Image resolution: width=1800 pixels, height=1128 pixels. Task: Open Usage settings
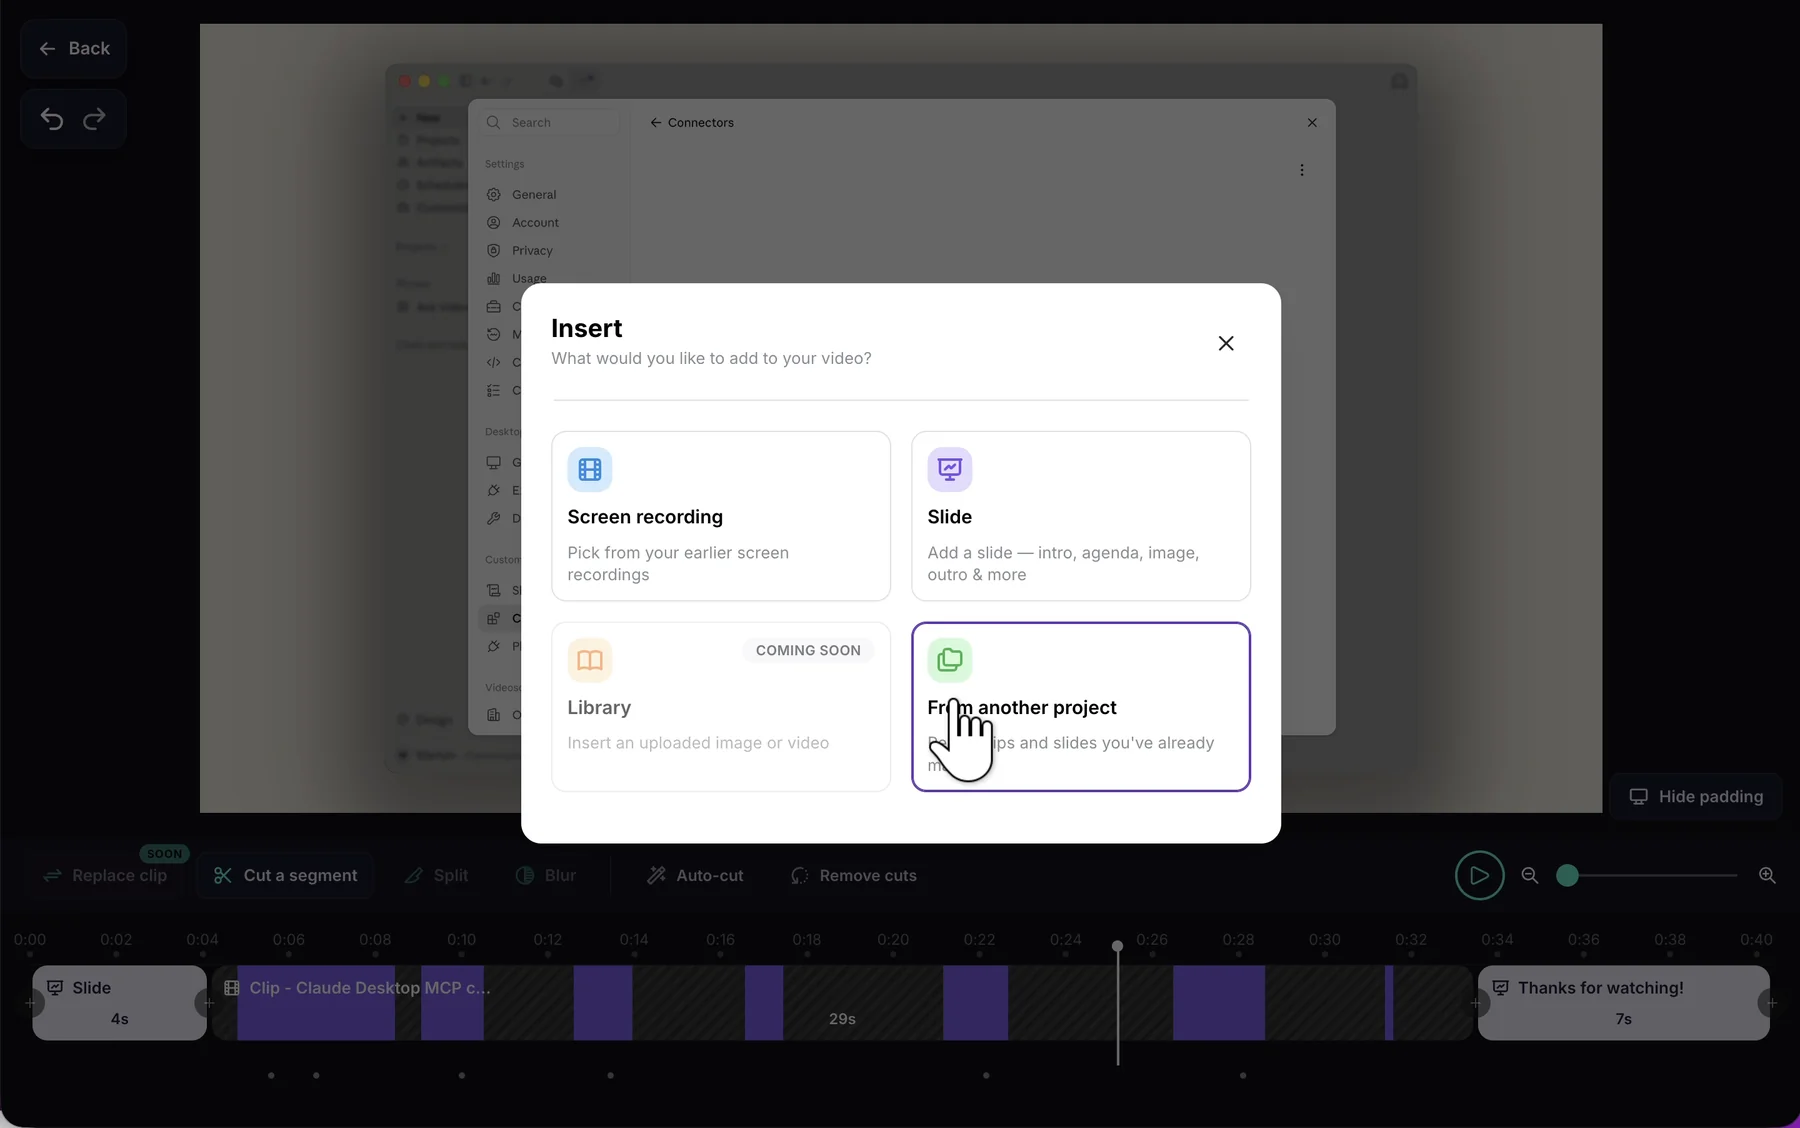pos(529,278)
